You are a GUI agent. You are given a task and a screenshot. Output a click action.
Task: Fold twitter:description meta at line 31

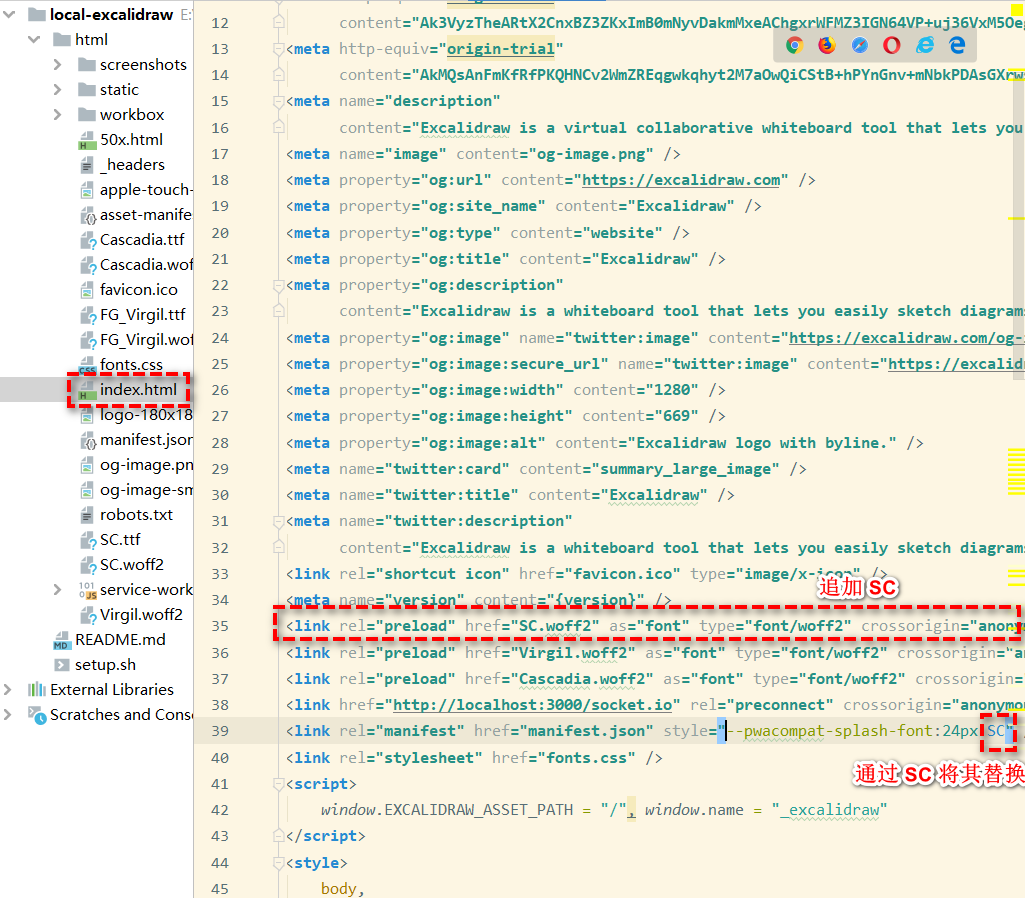click(x=279, y=522)
